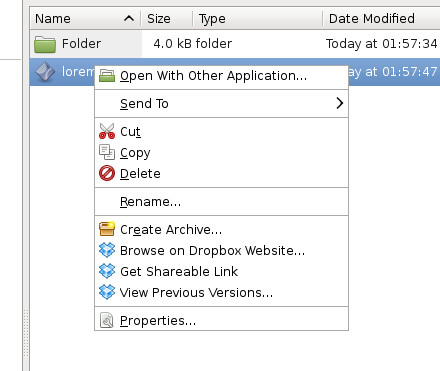Viewport: 440px width, 371px height.
Task: Click the folder icon beside Open With Other Application
Action: (x=107, y=76)
